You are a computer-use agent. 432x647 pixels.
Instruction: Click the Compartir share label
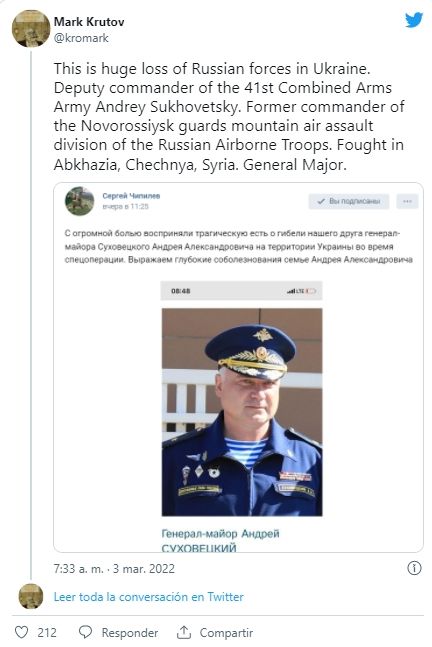pyautogui.click(x=226, y=633)
